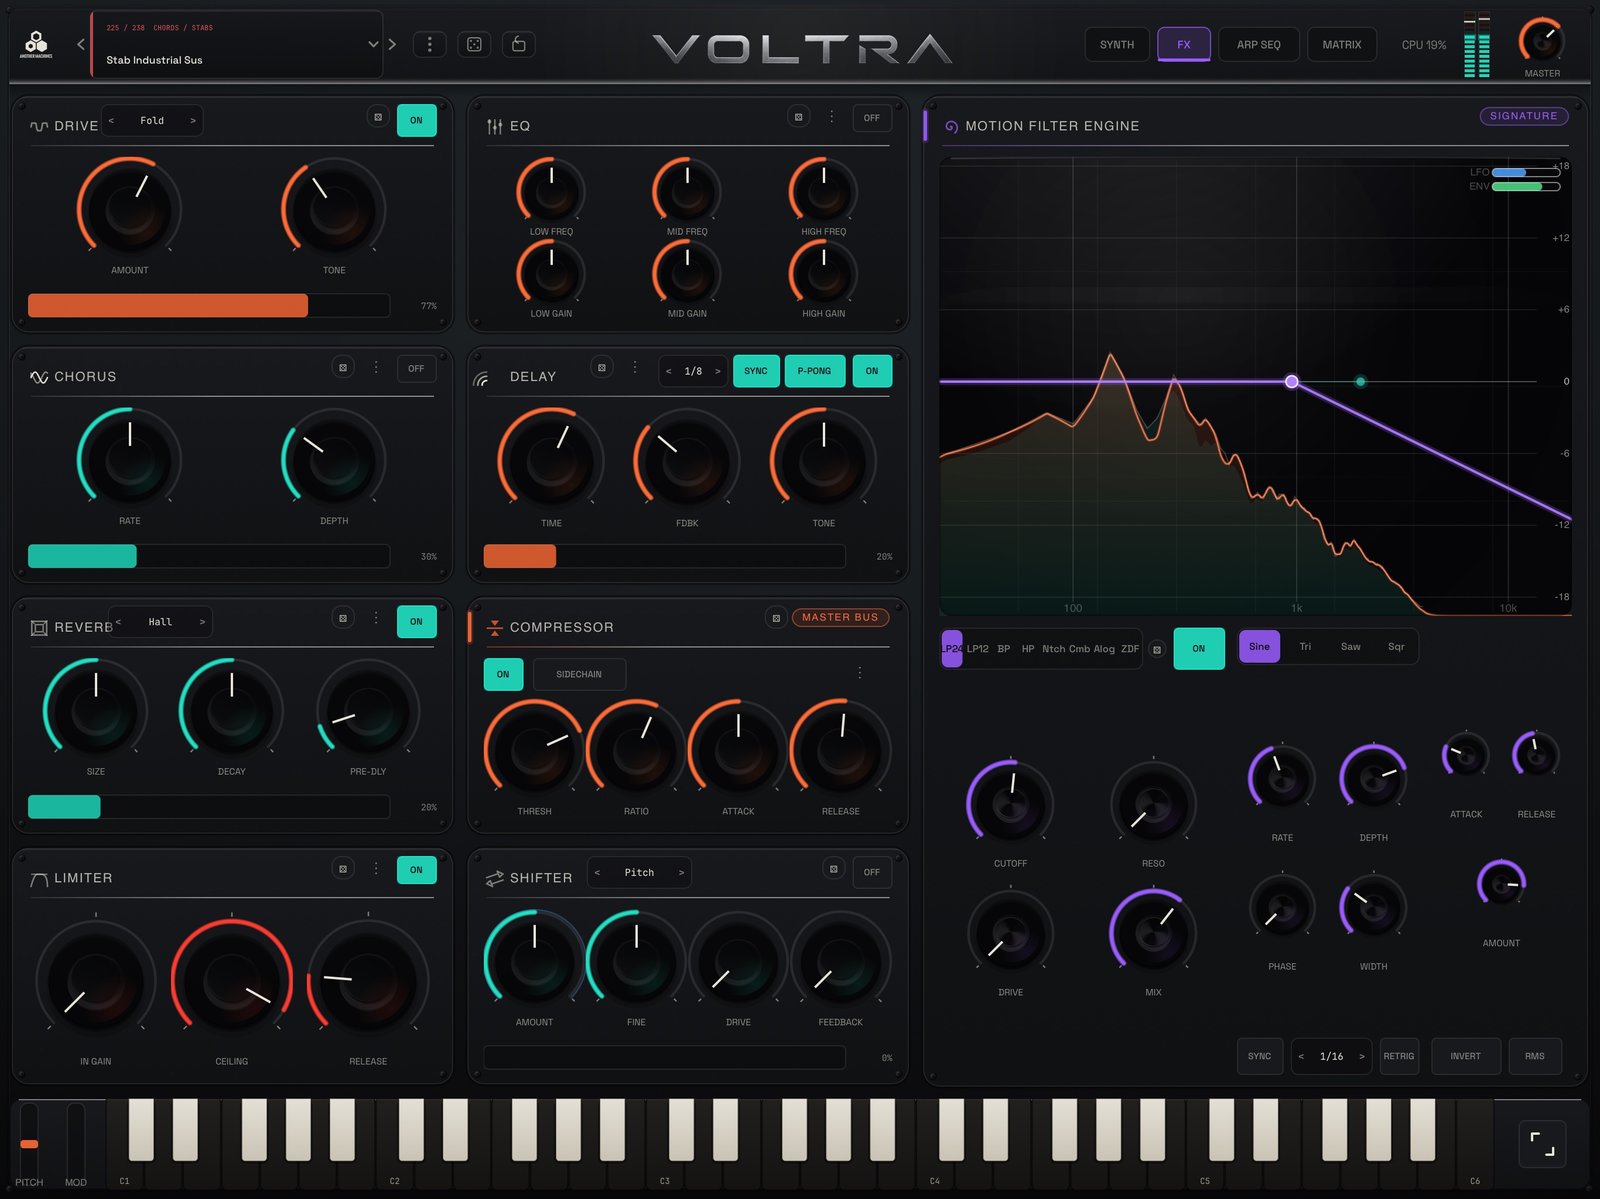Select the Saw LFO waveform
Screen dimensions: 1600x1199
pyautogui.click(x=1350, y=647)
